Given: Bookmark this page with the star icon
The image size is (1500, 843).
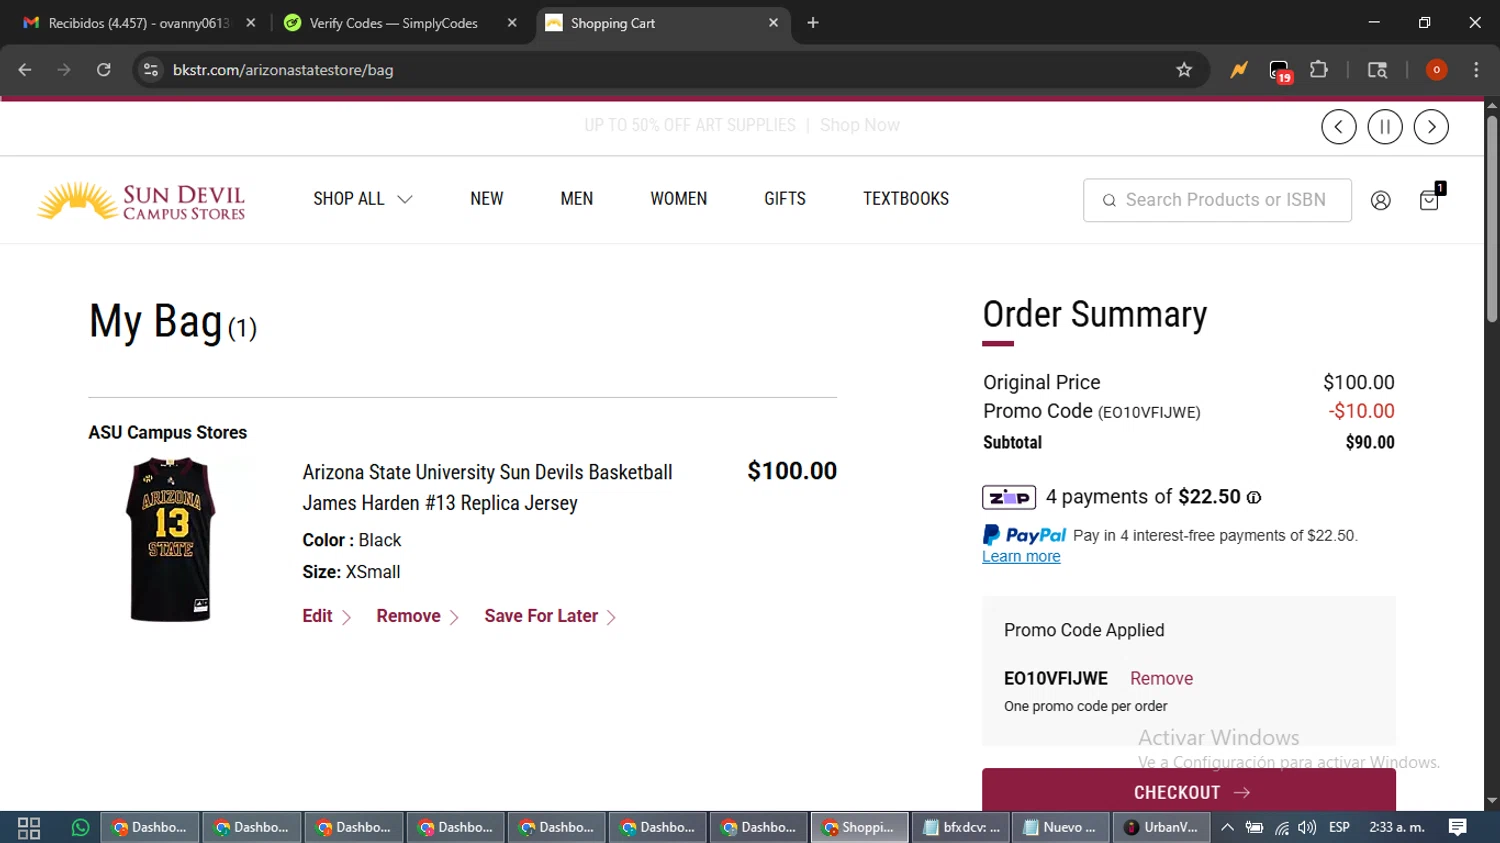Looking at the screenshot, I should coord(1184,70).
